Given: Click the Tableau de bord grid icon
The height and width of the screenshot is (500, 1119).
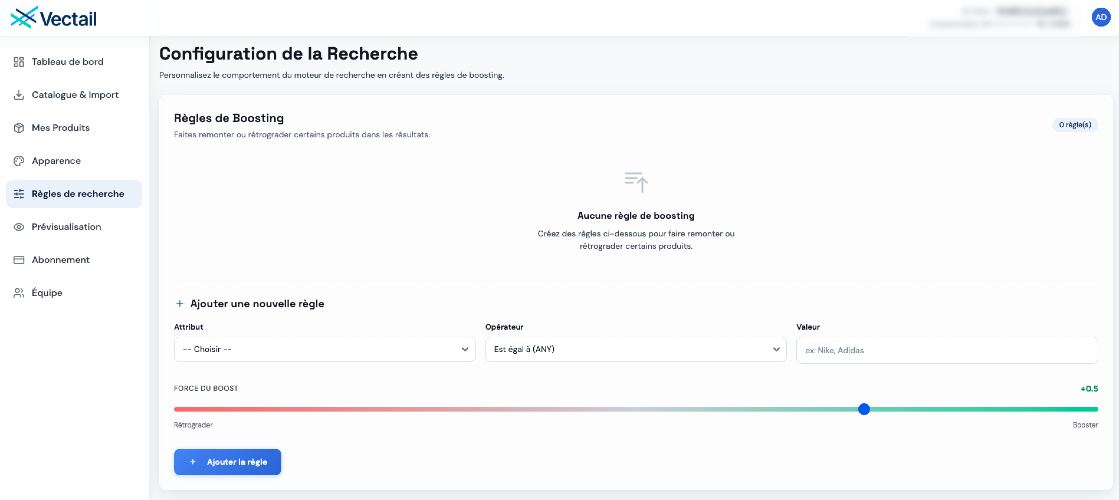Looking at the screenshot, I should (x=19, y=62).
